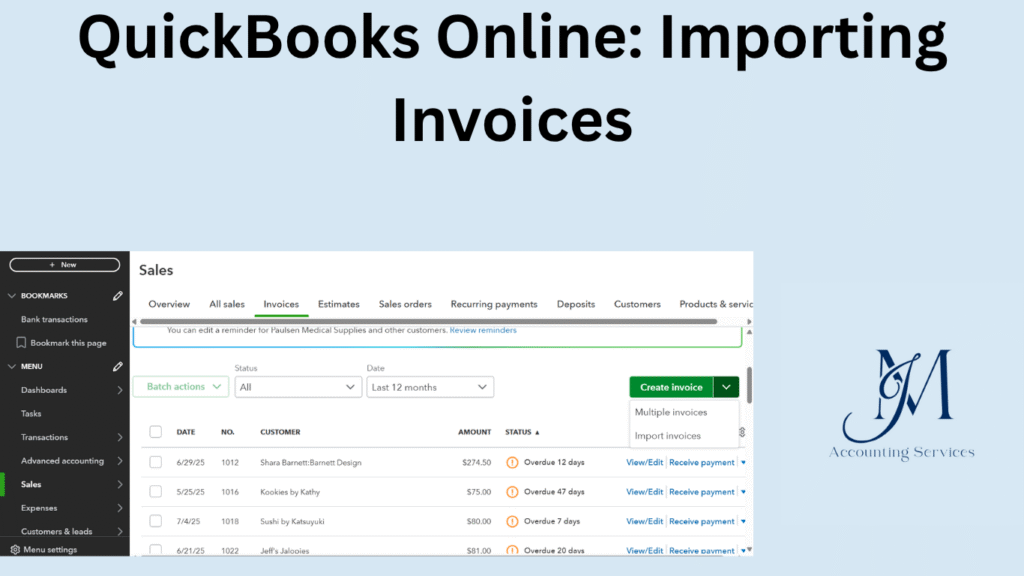
Task: Click the Create invoice button
Action: point(671,387)
